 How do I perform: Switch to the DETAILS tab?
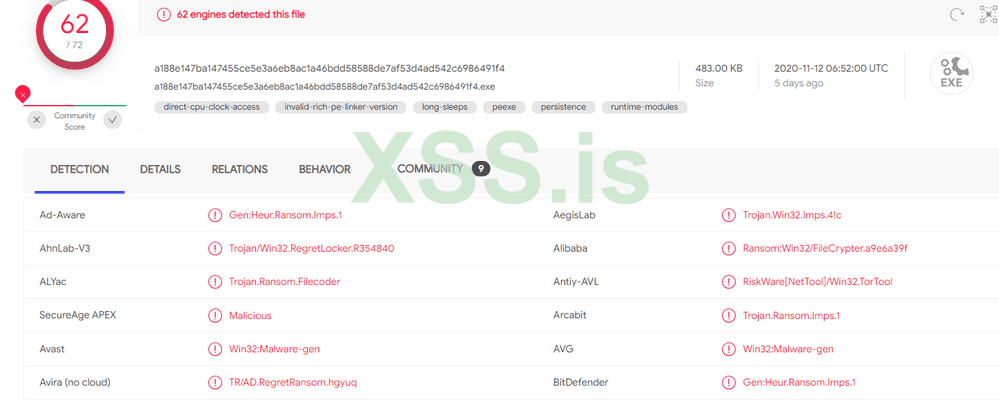pos(161,170)
